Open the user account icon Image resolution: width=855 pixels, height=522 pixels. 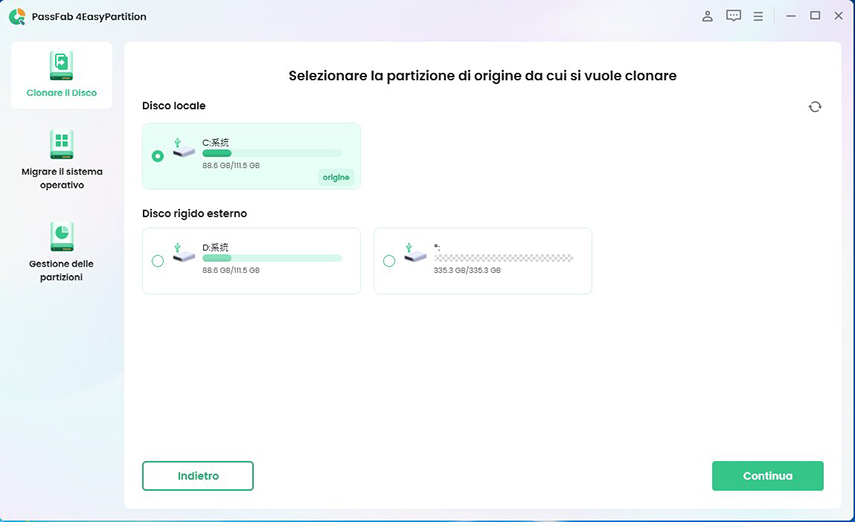pos(708,16)
